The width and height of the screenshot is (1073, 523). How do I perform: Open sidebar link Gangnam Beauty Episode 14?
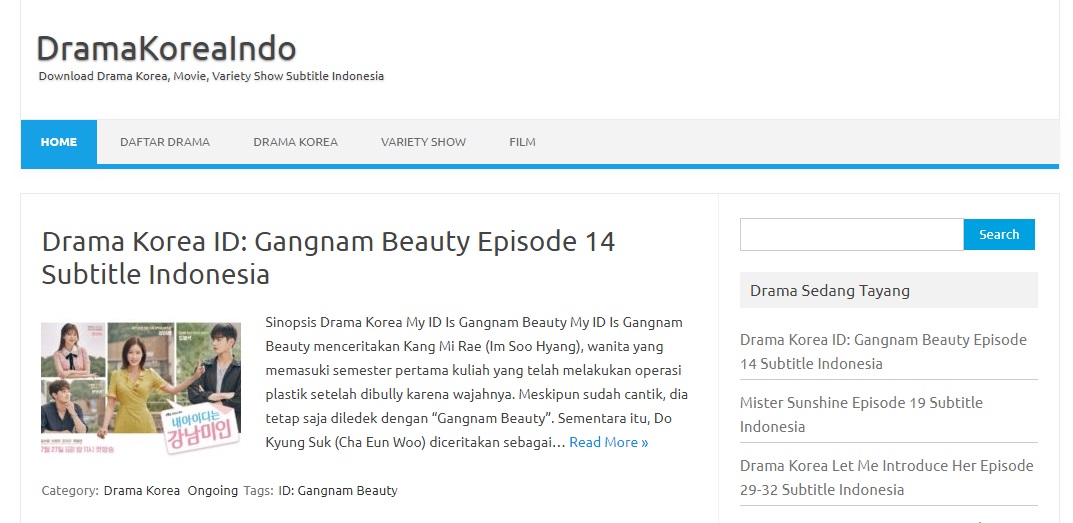tap(883, 352)
